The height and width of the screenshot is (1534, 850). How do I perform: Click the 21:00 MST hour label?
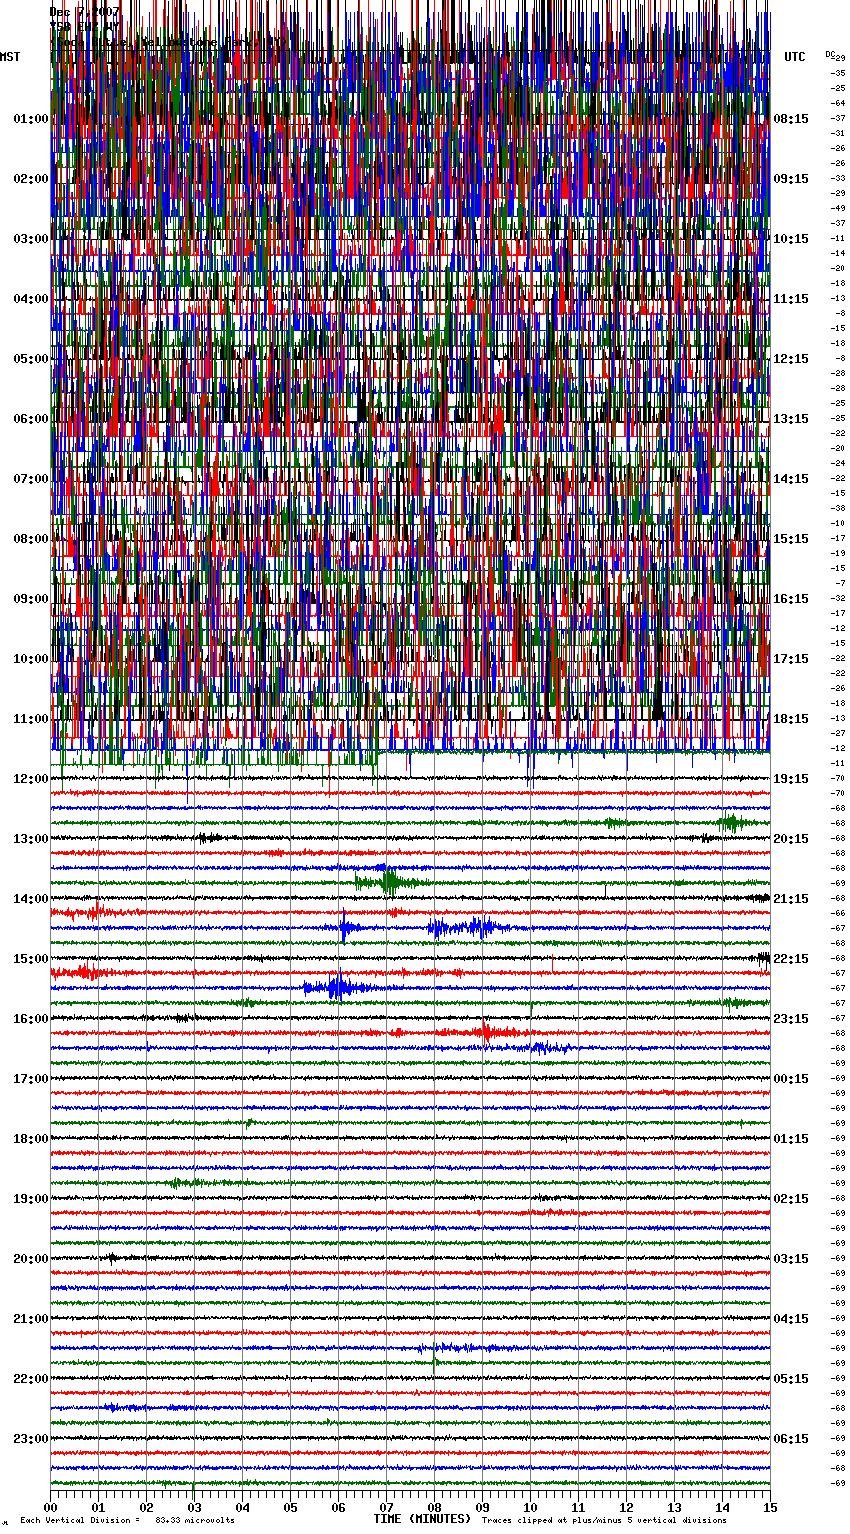31,1319
